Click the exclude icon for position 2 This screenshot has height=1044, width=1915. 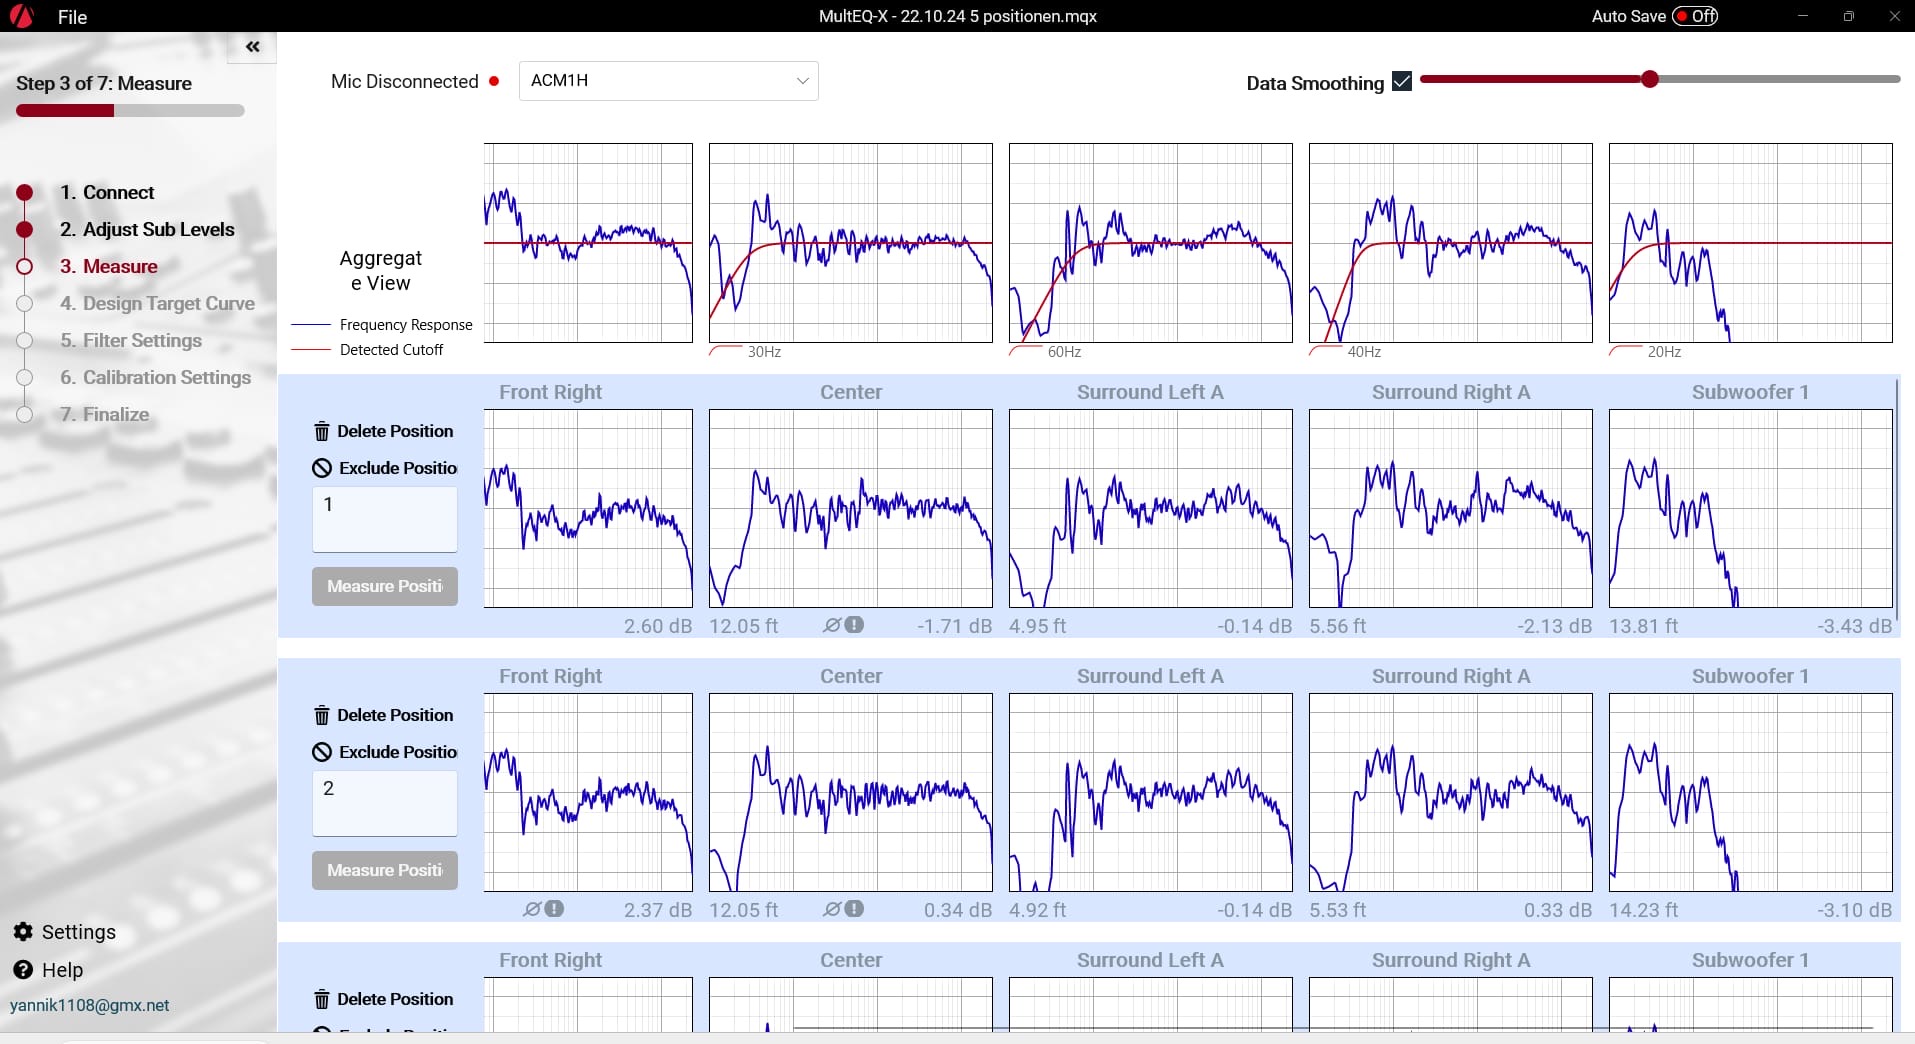pyautogui.click(x=322, y=752)
